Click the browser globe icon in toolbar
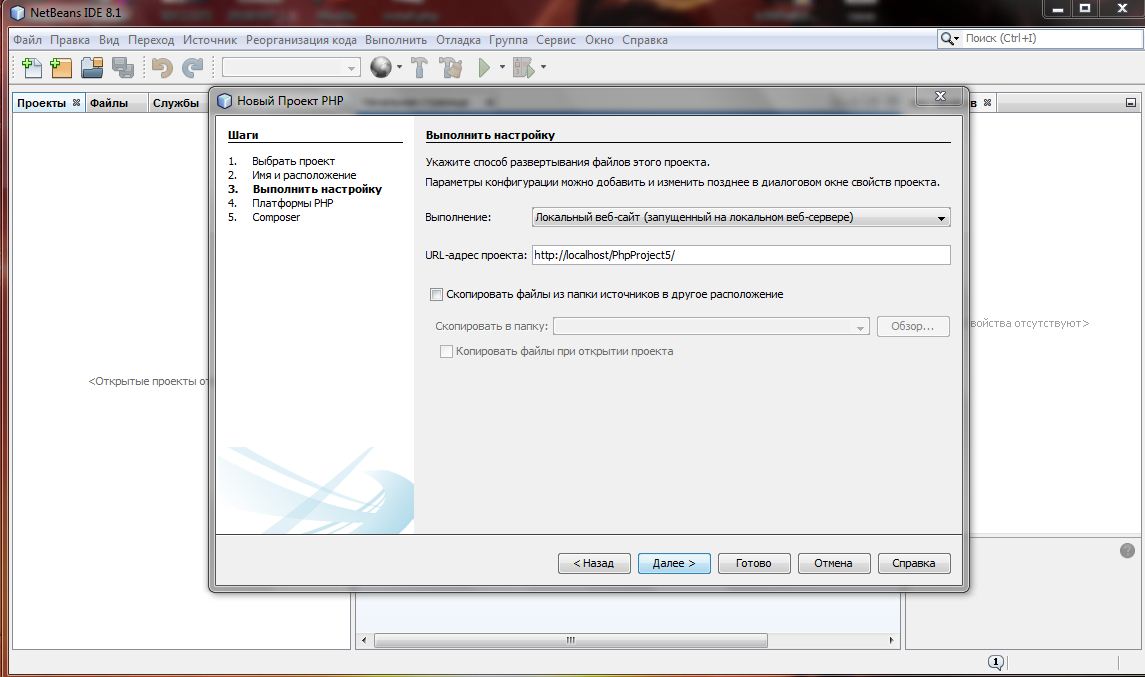The image size is (1145, 677). [380, 67]
